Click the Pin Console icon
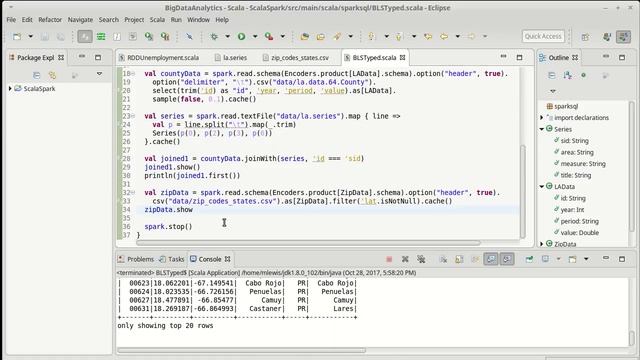Image resolution: width=640 pixels, height=360 pixels. coord(529,259)
